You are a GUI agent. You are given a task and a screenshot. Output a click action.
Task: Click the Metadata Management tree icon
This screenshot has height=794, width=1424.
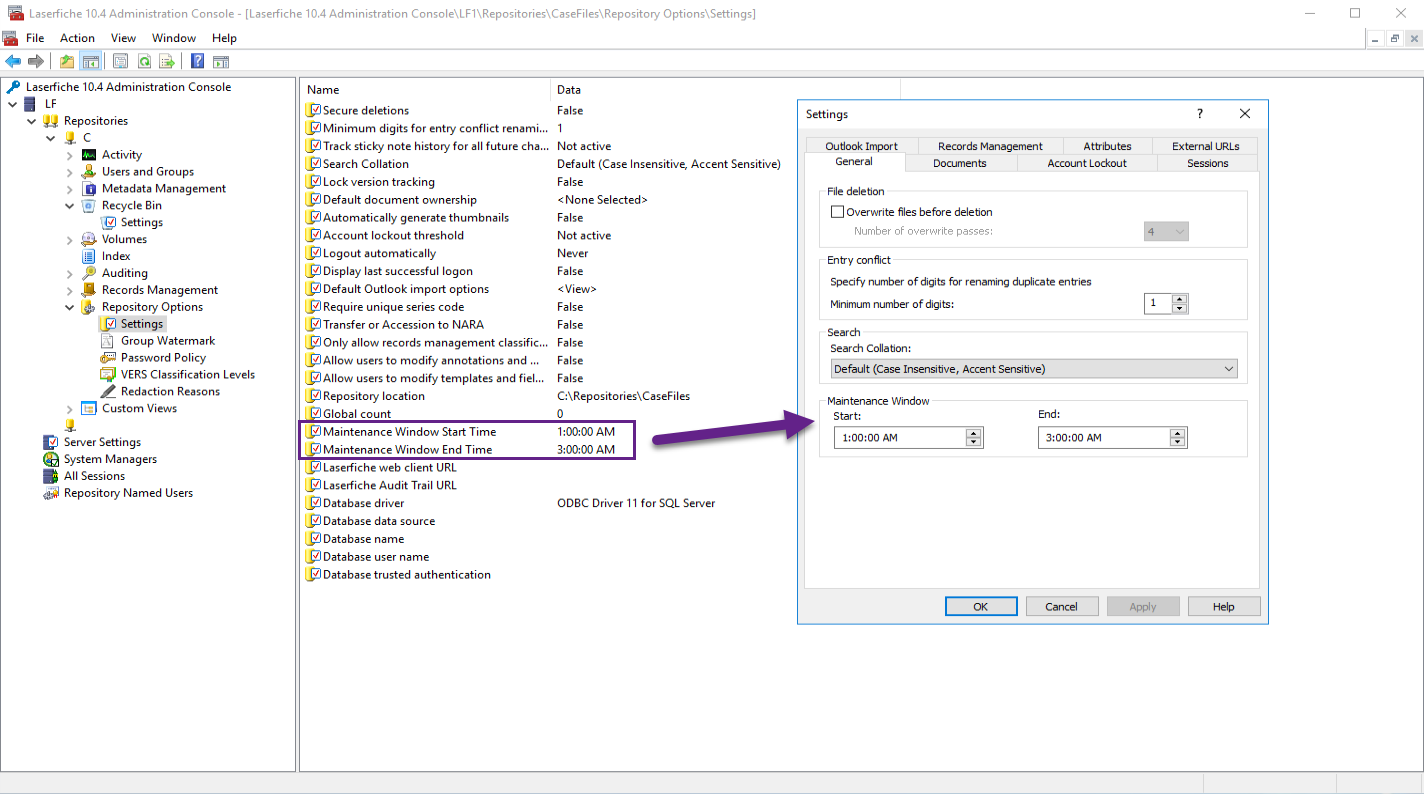pyautogui.click(x=89, y=189)
